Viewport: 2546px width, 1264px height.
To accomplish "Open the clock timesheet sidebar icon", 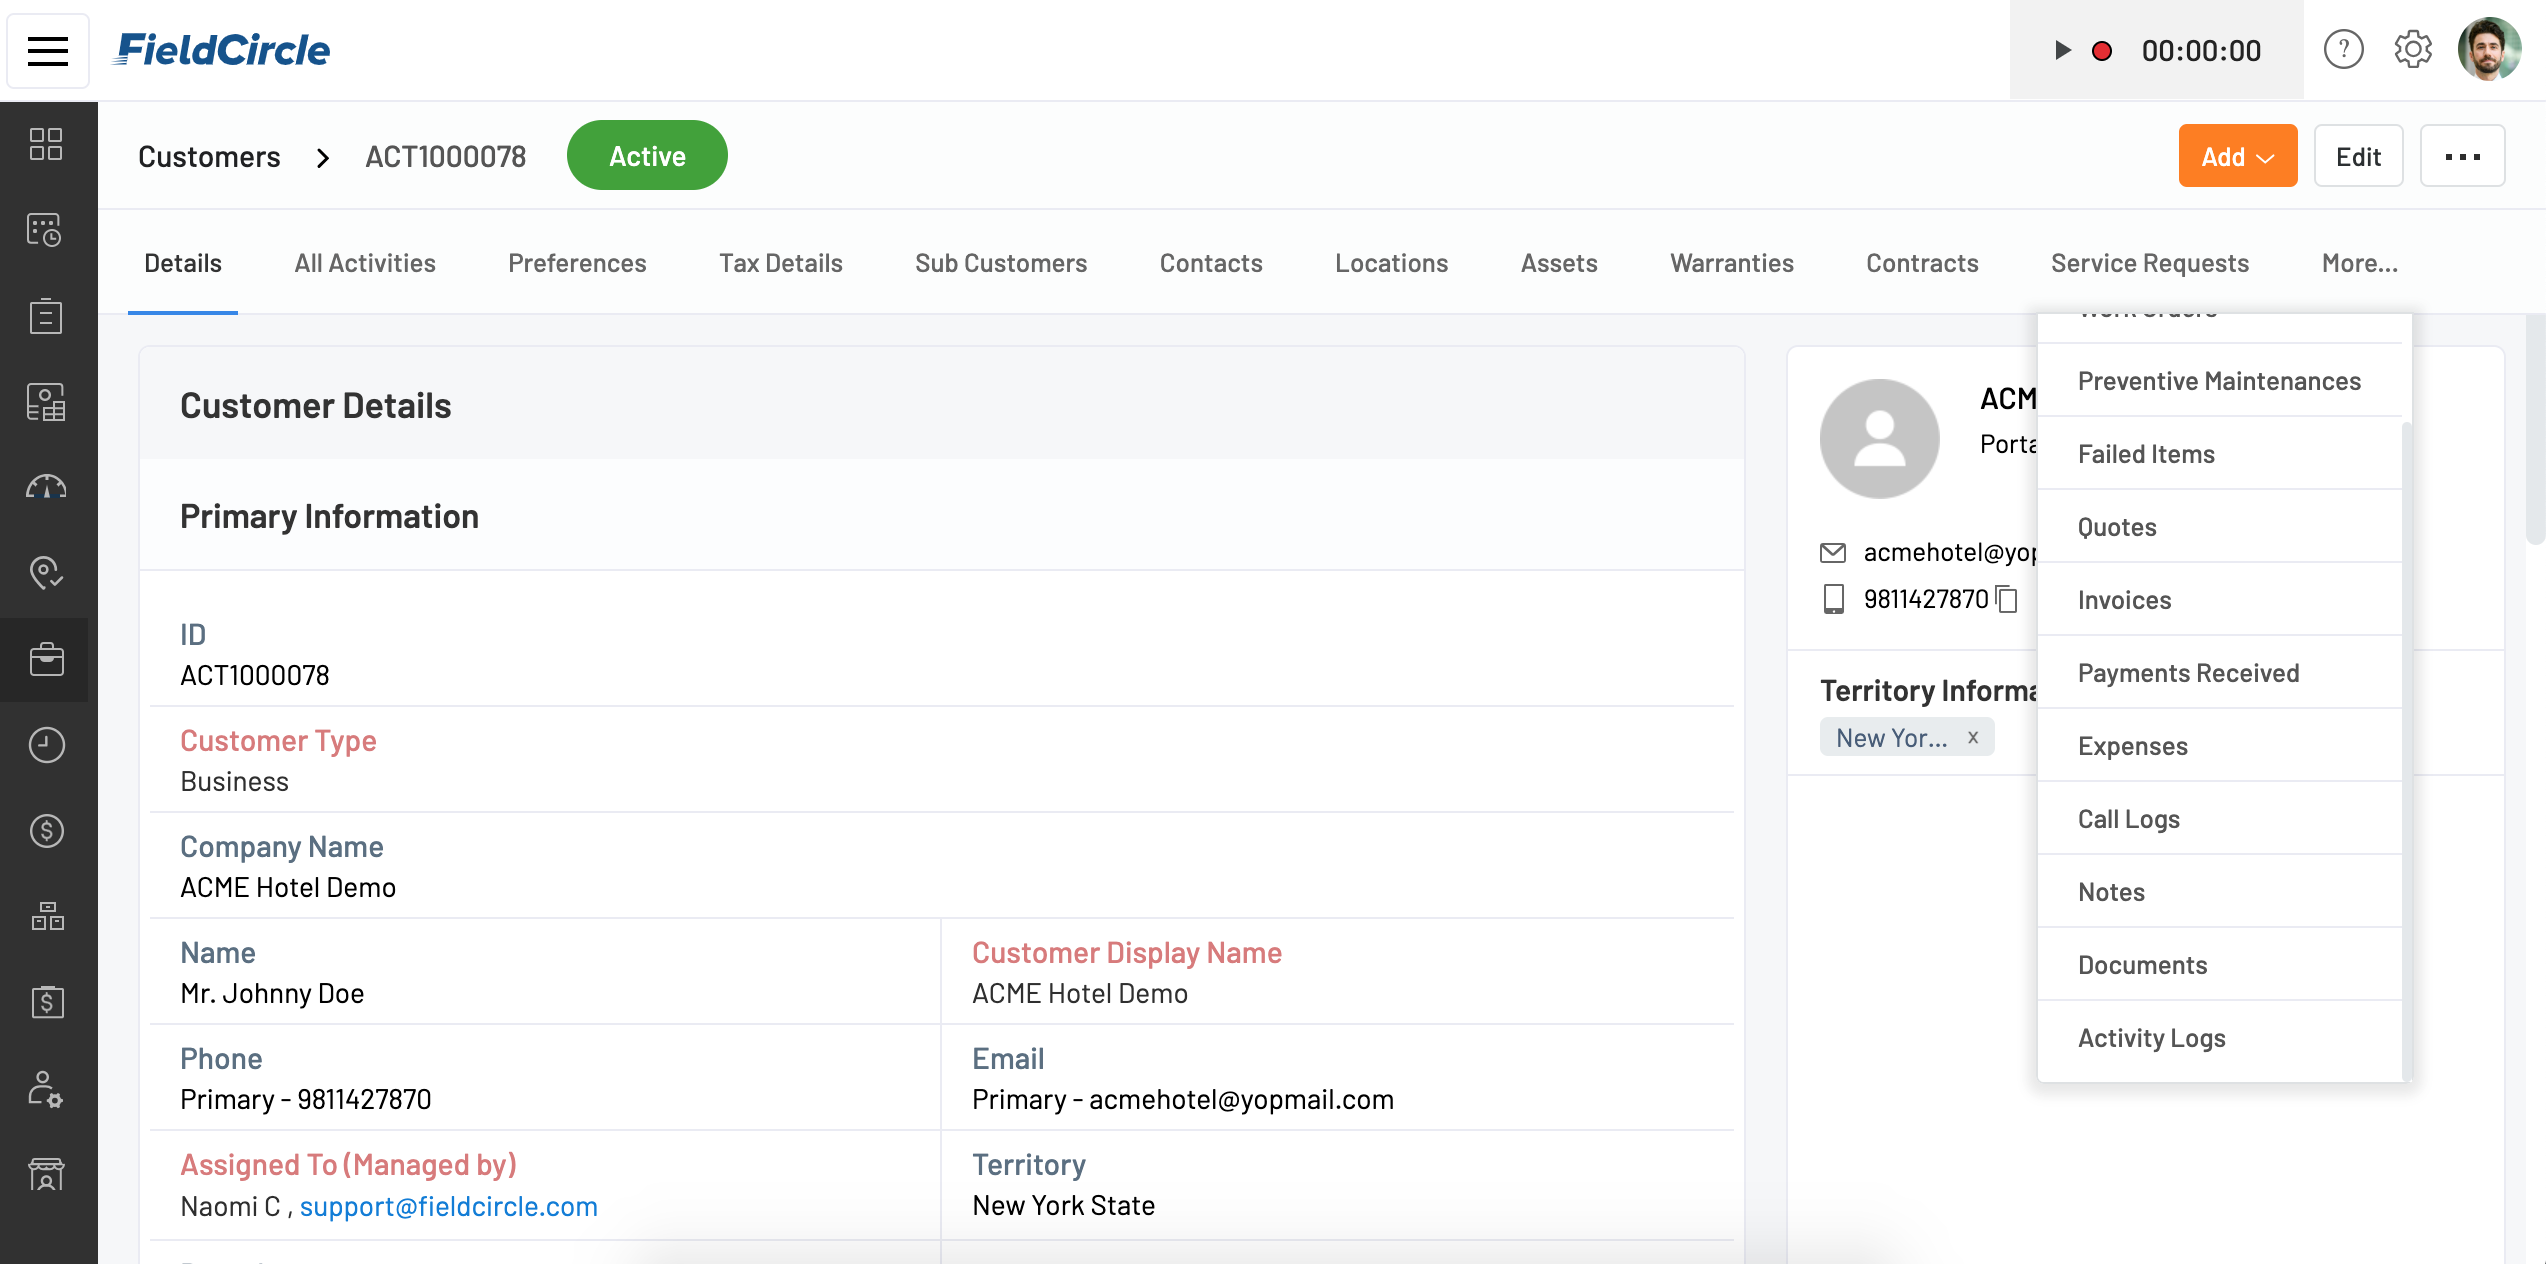I will point(46,745).
